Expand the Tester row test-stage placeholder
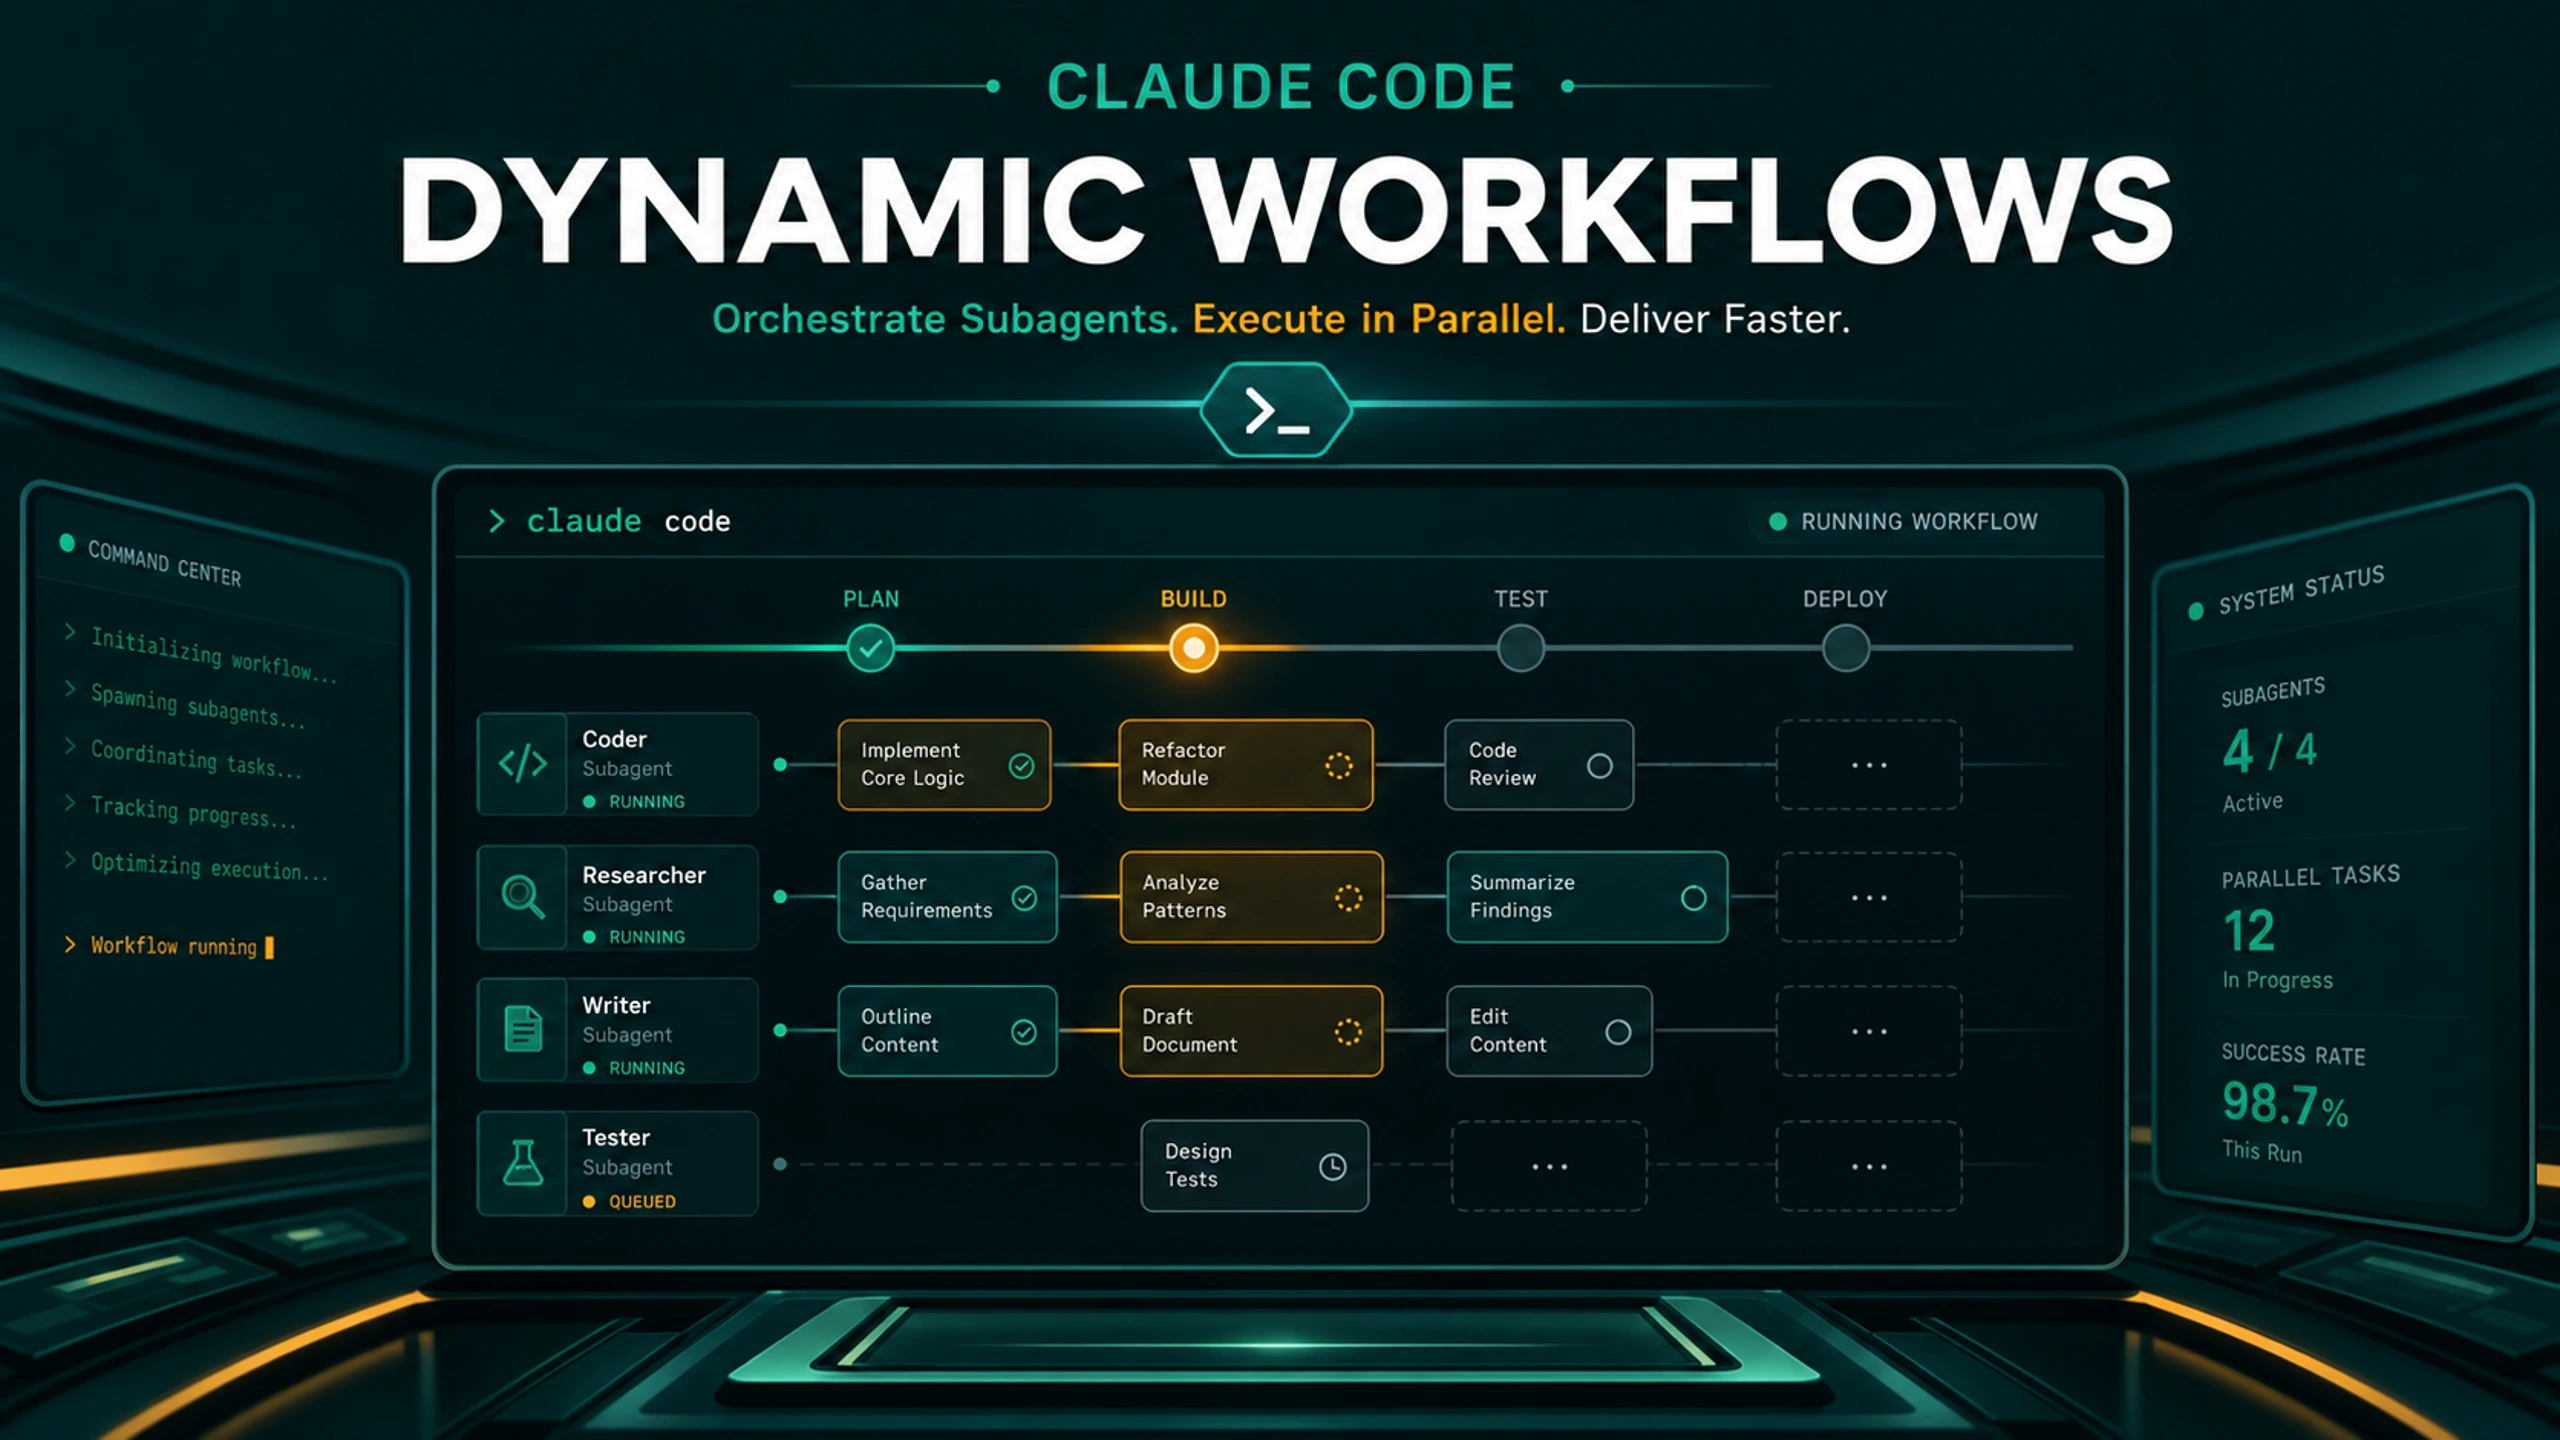The height and width of the screenshot is (1440, 2560). (1549, 1166)
